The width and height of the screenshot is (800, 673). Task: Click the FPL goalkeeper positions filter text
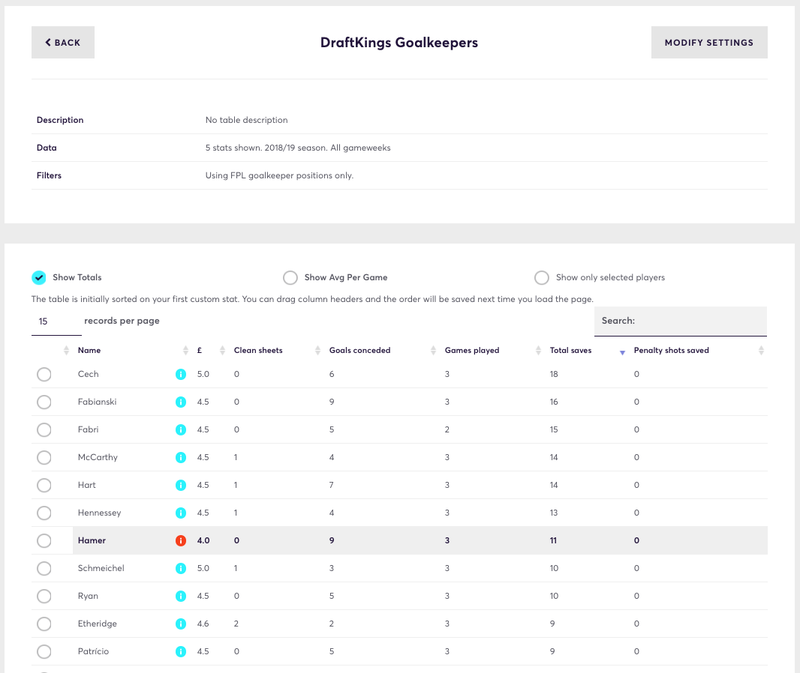(279, 176)
